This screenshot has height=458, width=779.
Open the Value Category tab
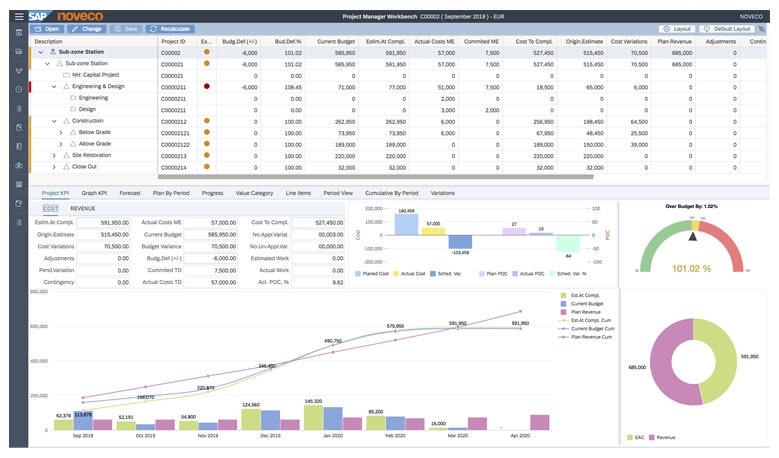[254, 193]
